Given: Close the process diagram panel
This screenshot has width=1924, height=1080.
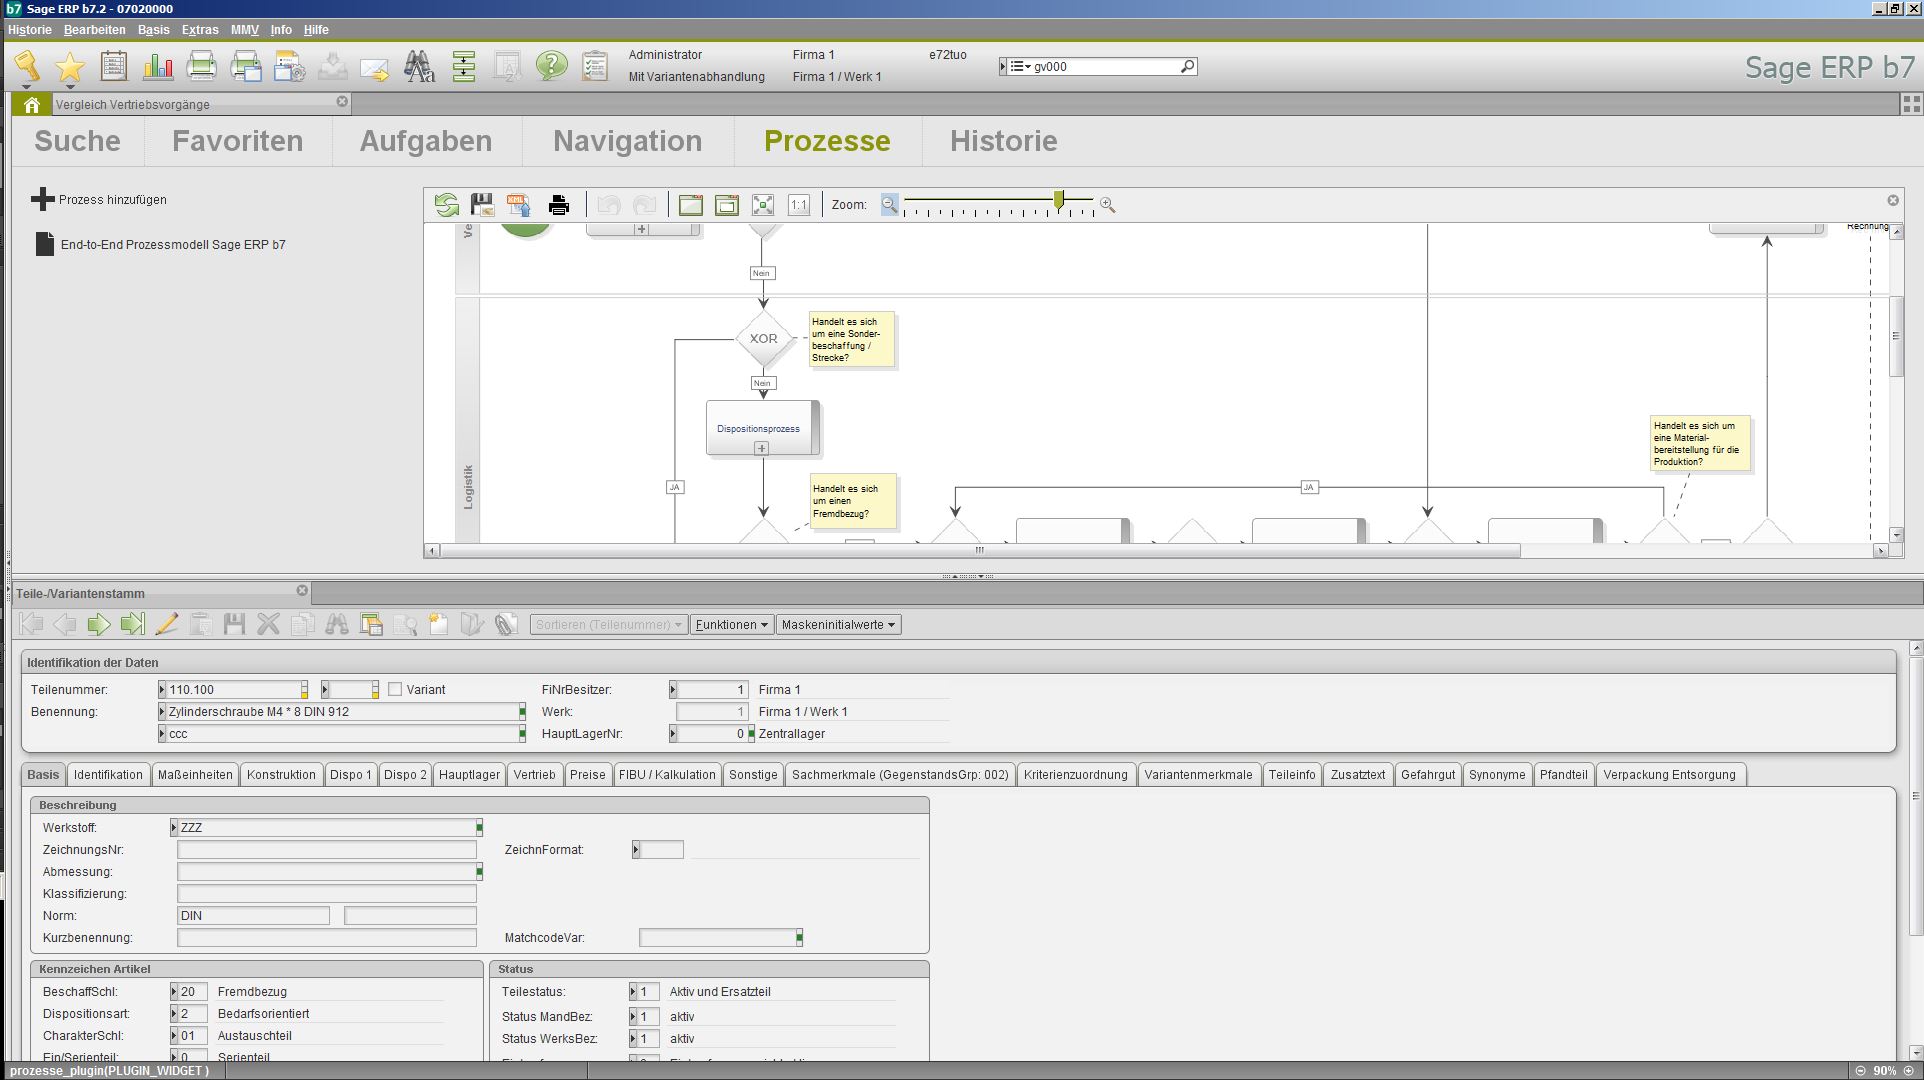Looking at the screenshot, I should pos(1893,200).
